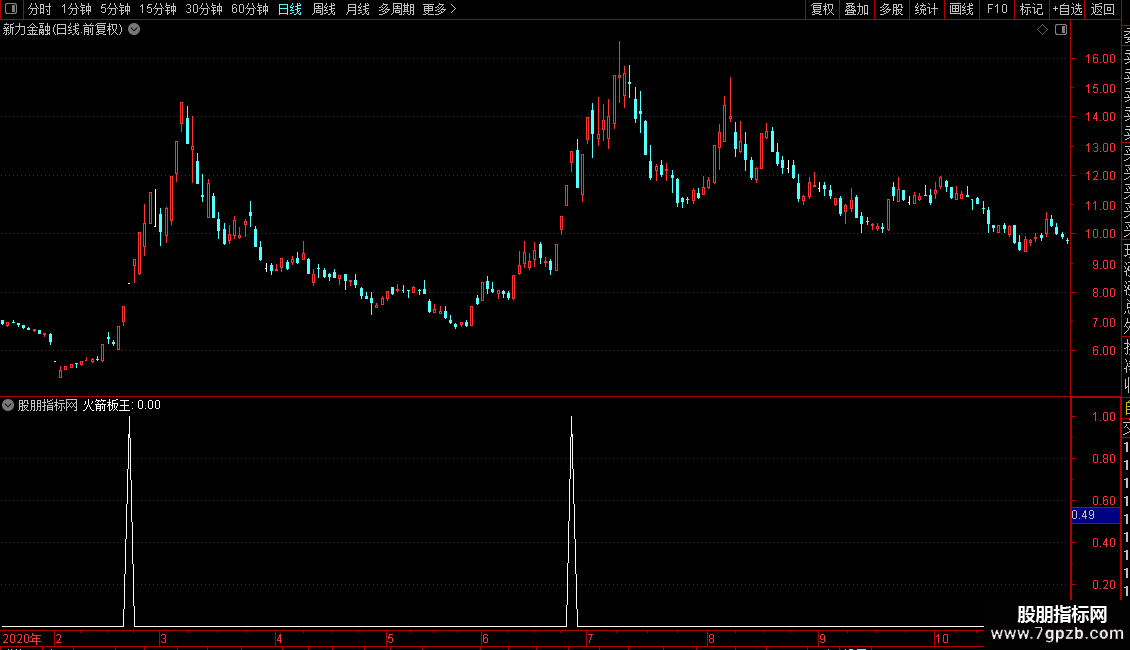Select the 5分钟 period tab
Image resolution: width=1130 pixels, height=650 pixels.
pyautogui.click(x=115, y=9)
